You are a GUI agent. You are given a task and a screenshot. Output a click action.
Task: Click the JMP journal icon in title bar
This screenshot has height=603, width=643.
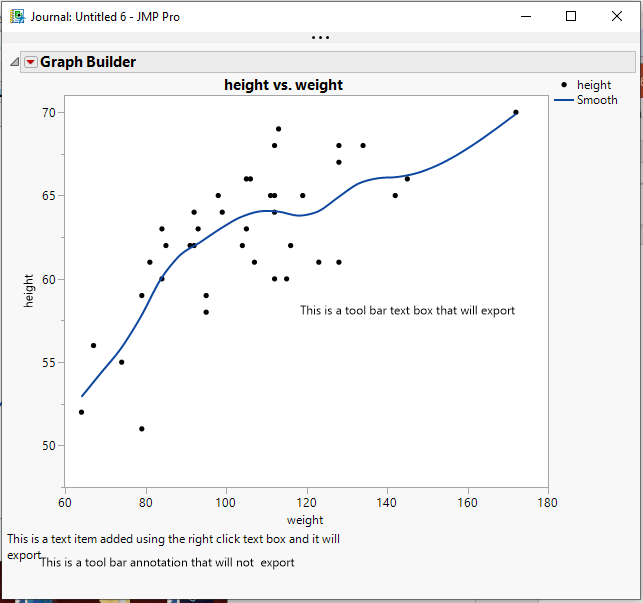point(17,16)
